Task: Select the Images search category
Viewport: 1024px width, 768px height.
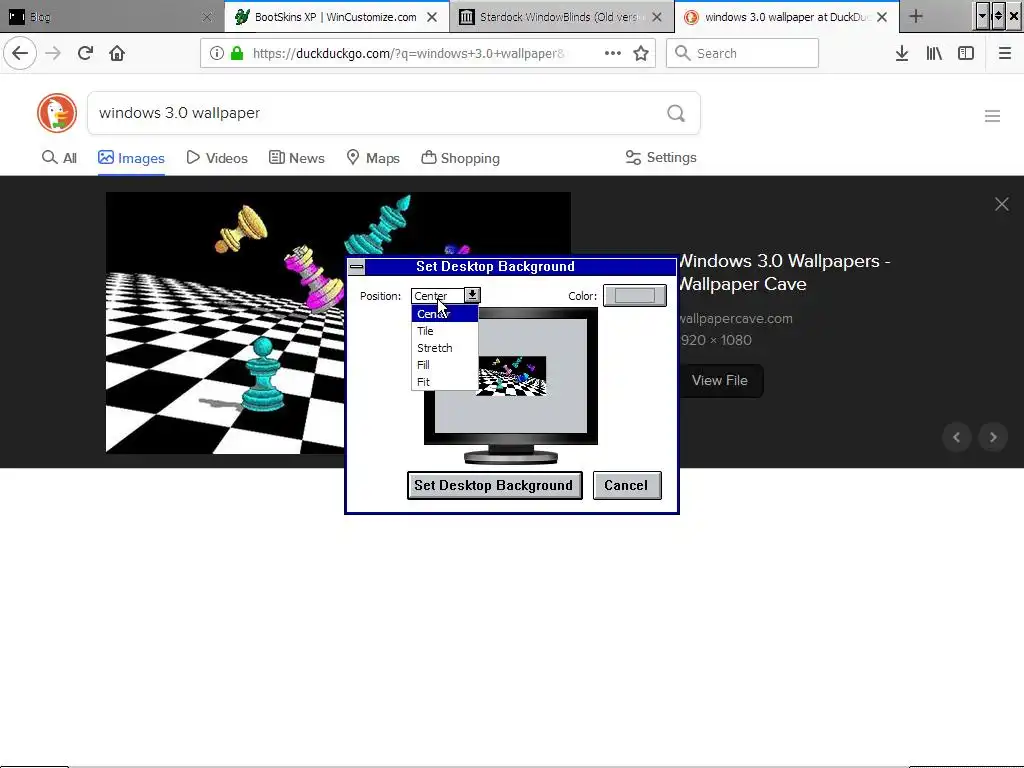Action: coord(131,158)
